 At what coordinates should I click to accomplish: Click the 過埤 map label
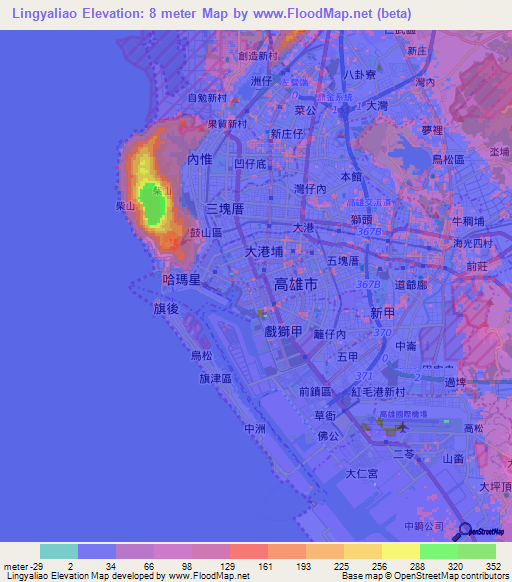pos(455,382)
